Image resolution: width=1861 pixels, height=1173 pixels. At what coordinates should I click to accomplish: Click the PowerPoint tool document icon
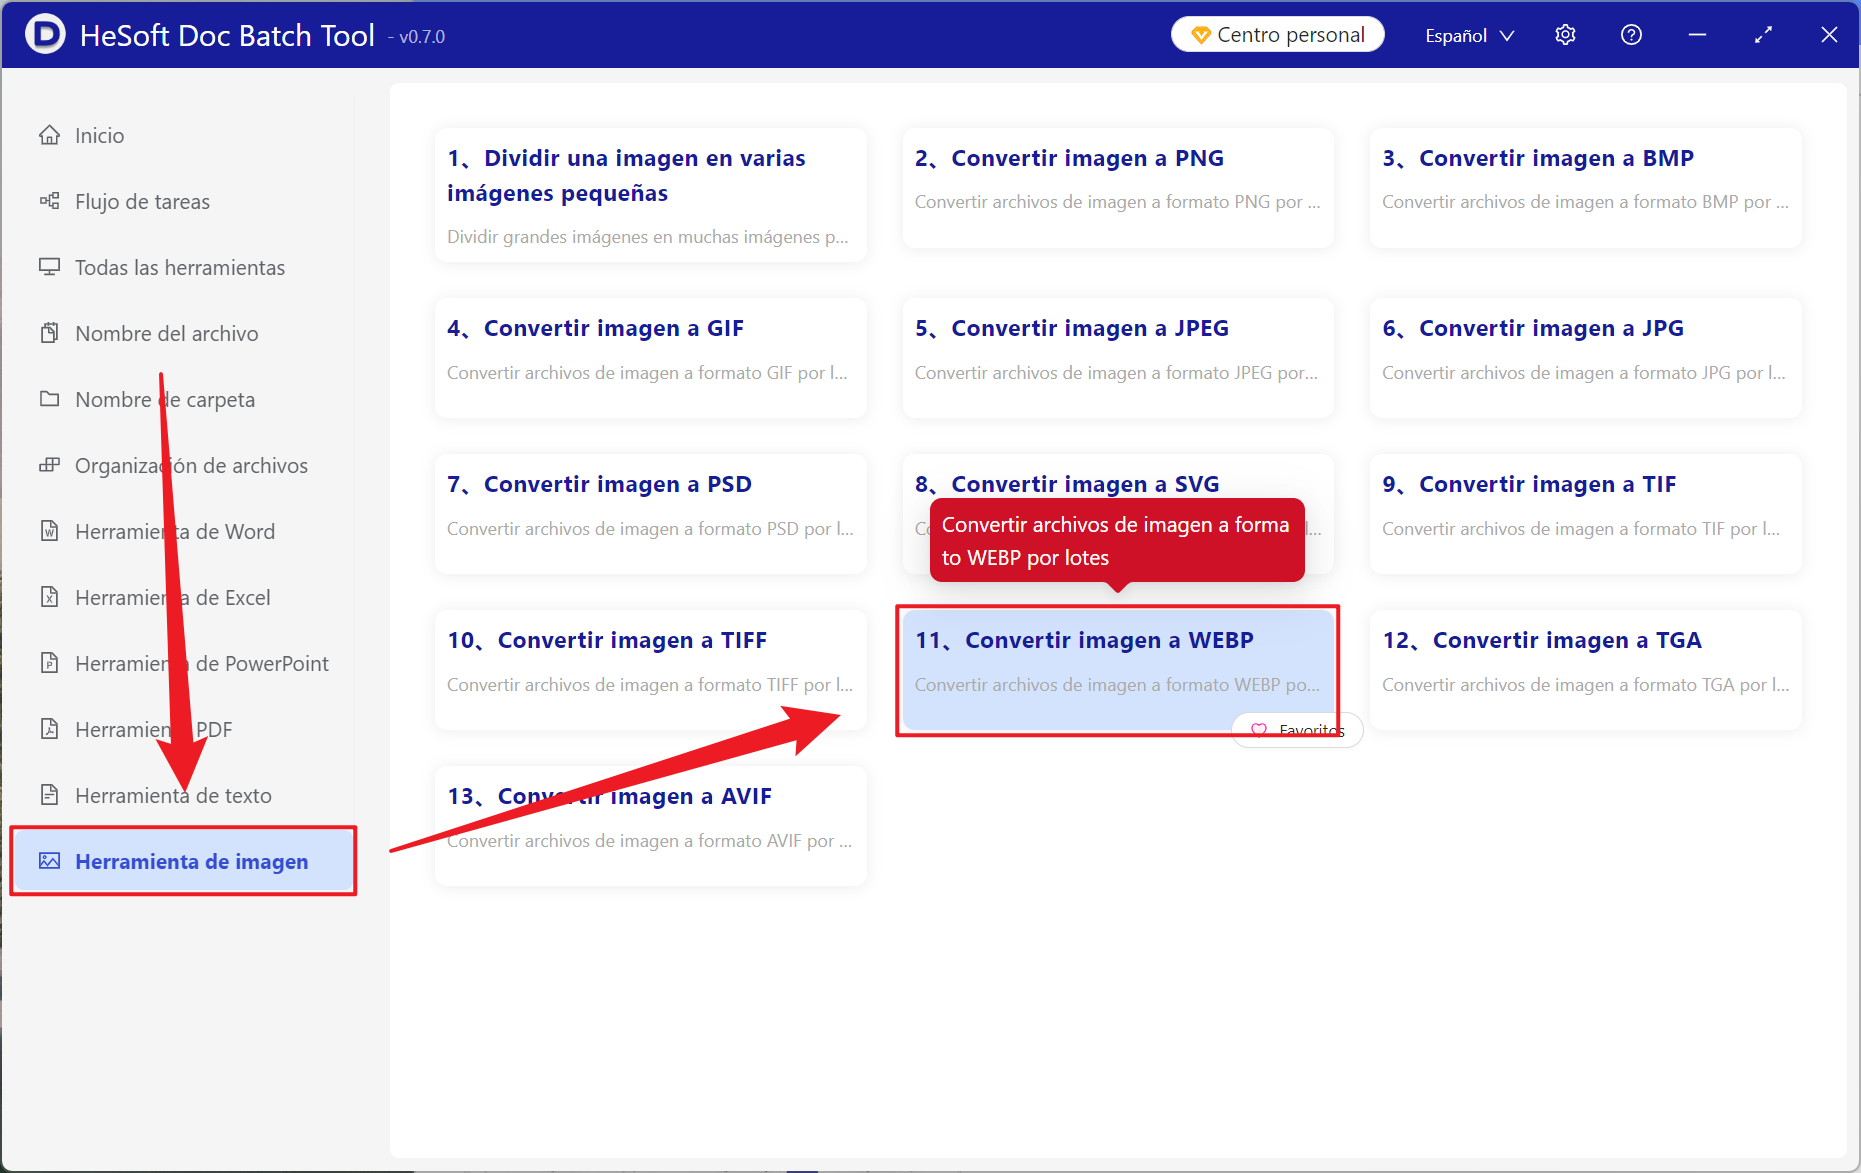(49, 663)
